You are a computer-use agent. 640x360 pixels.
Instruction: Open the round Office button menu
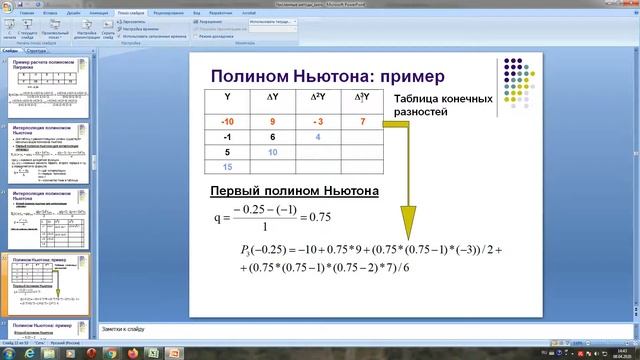[x=7, y=7]
